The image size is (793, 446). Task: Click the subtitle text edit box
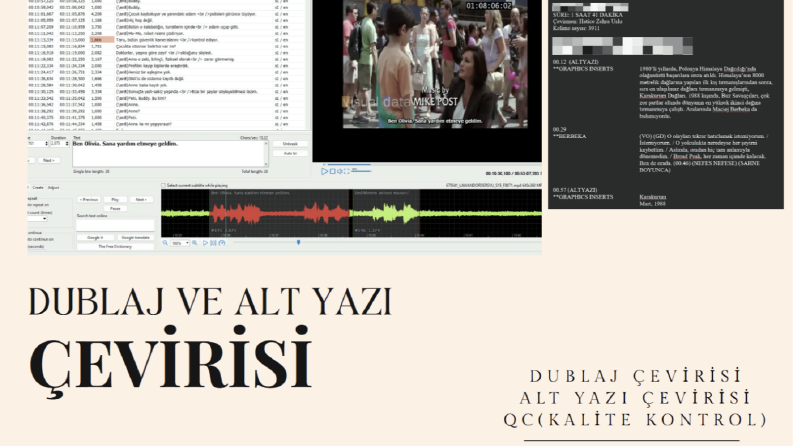(x=170, y=154)
